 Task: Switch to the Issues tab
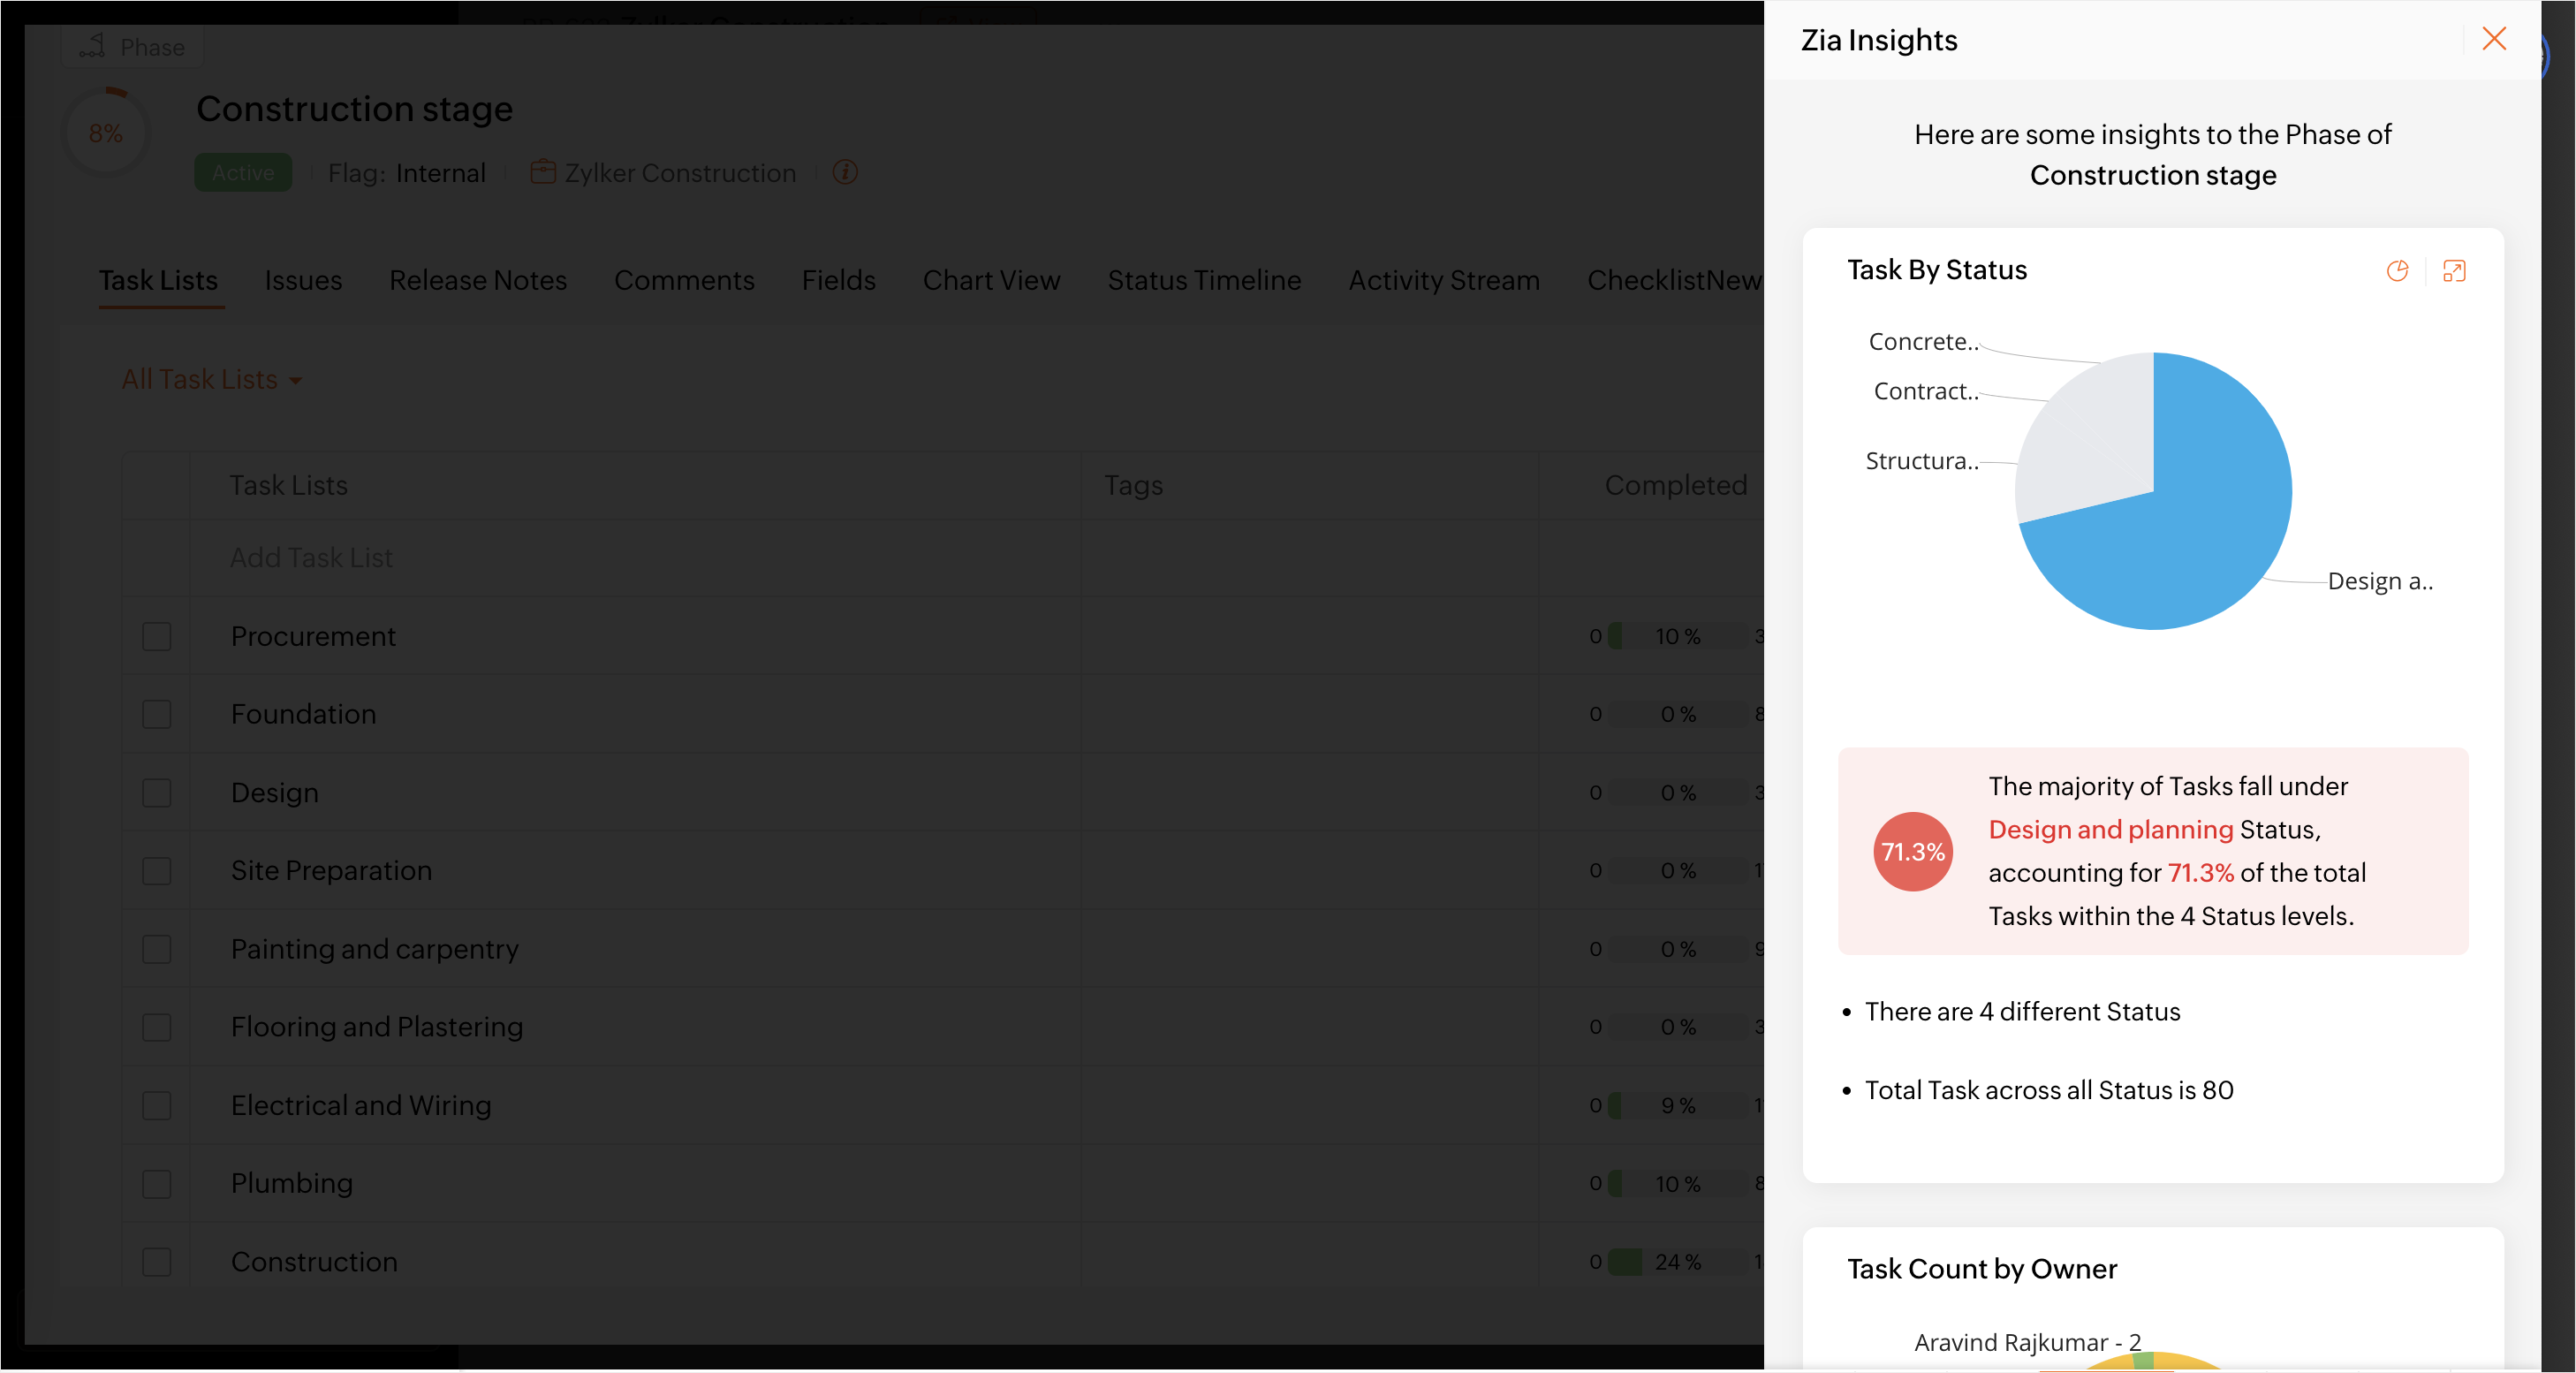coord(303,281)
